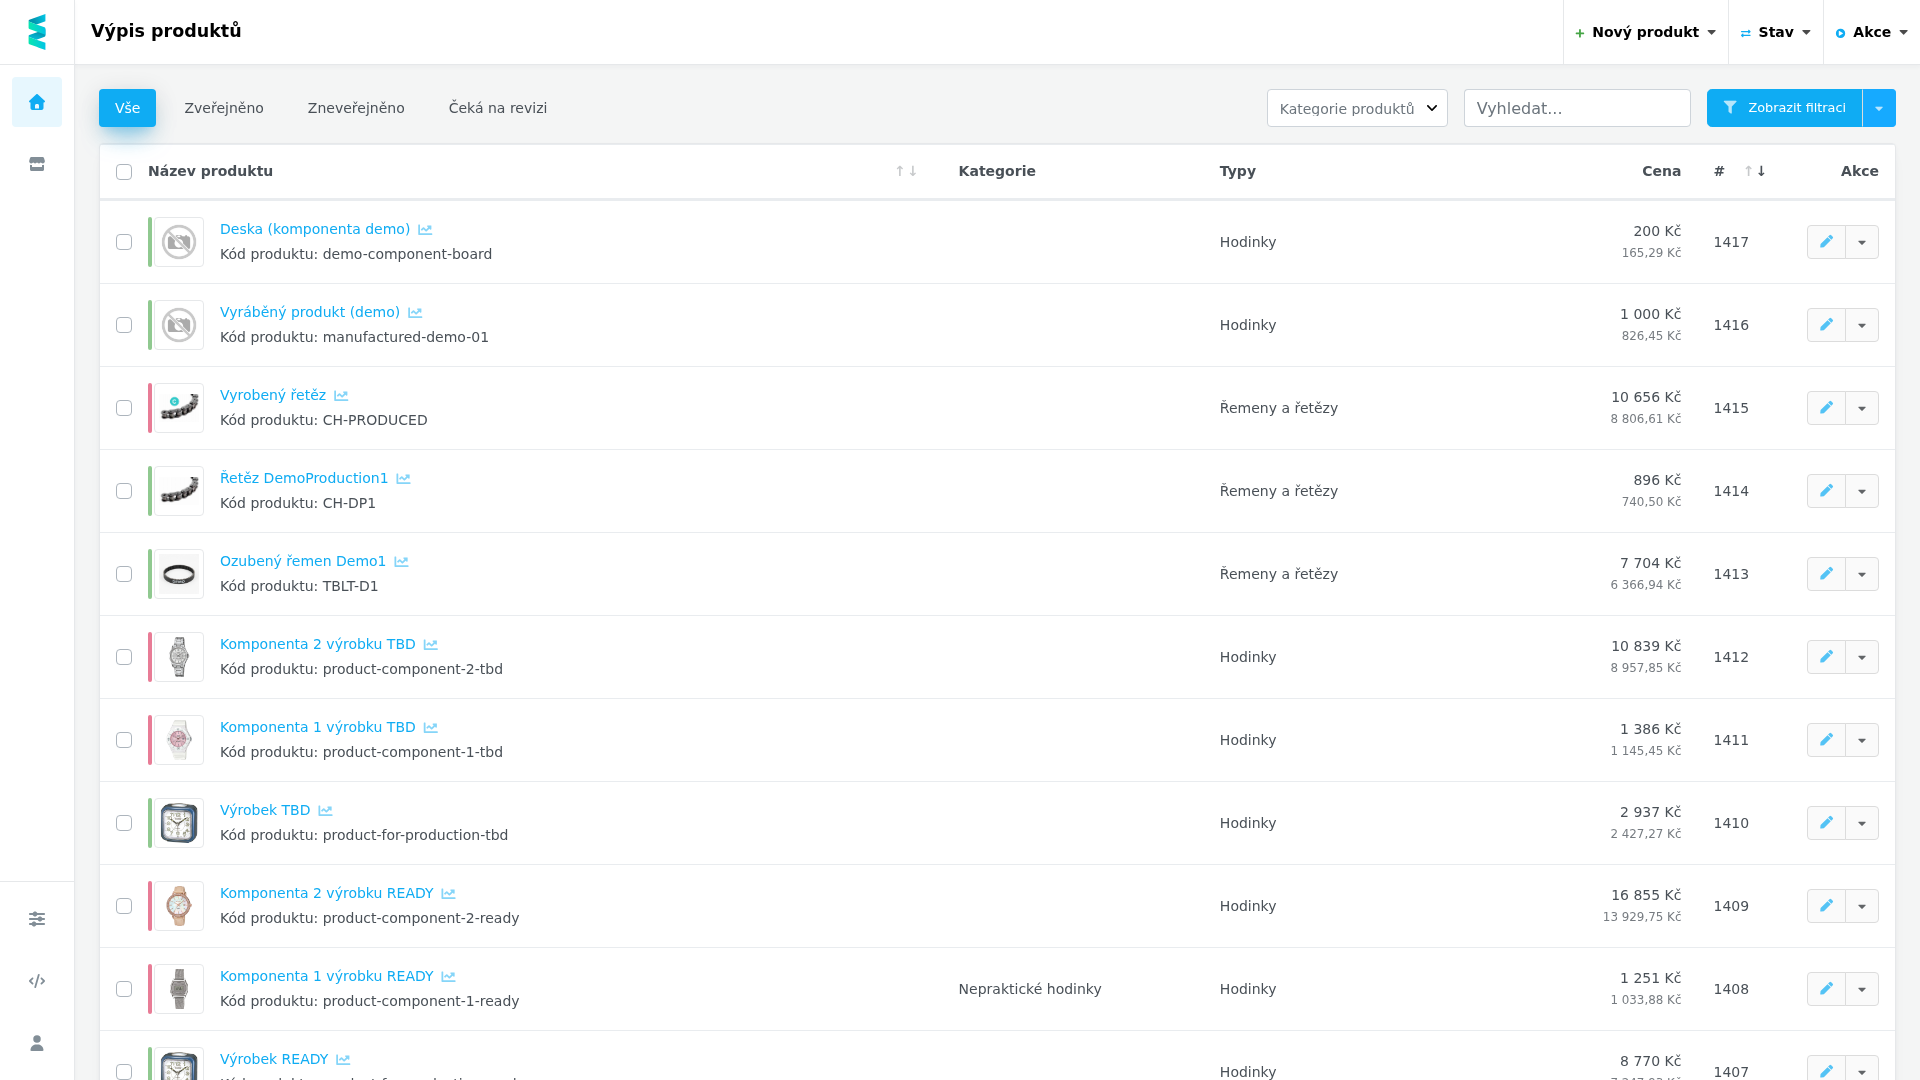Select all products with header checkbox
The height and width of the screenshot is (1080, 1920).
[x=124, y=172]
